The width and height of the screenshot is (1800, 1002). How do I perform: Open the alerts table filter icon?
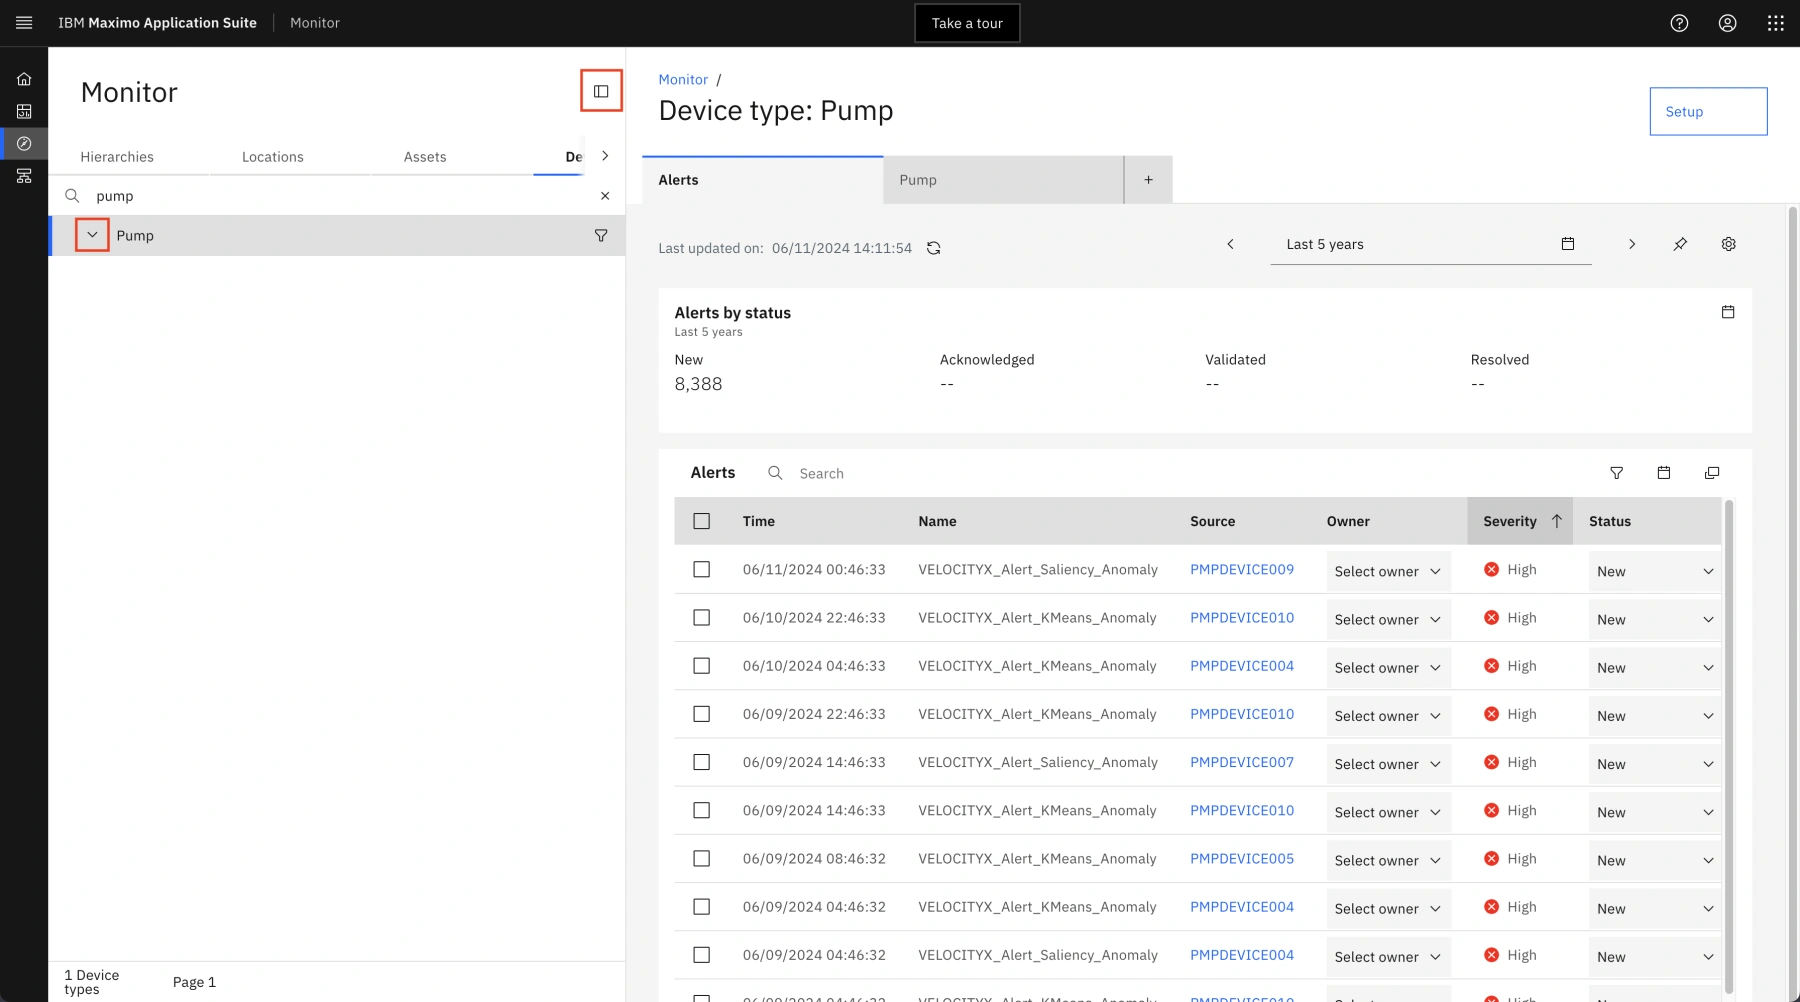(x=1616, y=473)
